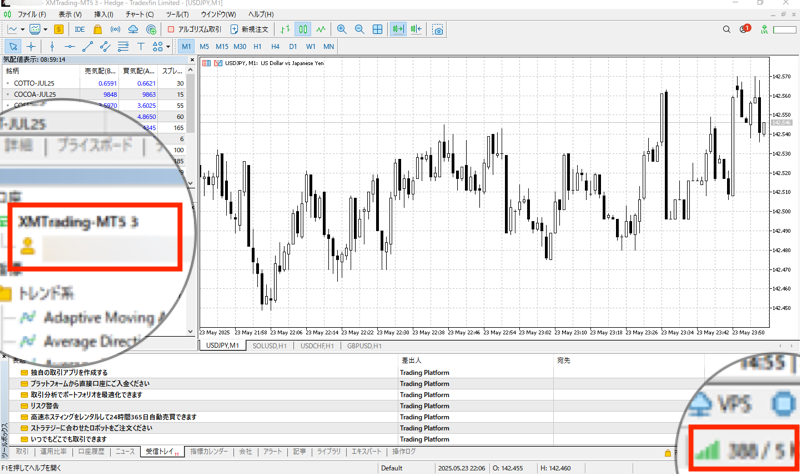Open the エキスパート toolbox tab
Viewport: 800px width, 474px height.
coord(366,452)
